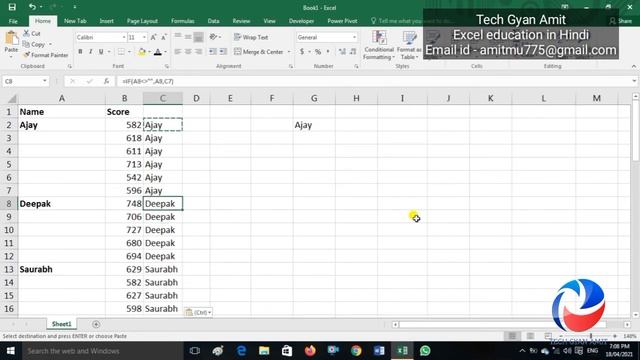Viewport: 640px width, 360px height.
Task: Add a new sheet with plus icon
Action: pos(96,324)
